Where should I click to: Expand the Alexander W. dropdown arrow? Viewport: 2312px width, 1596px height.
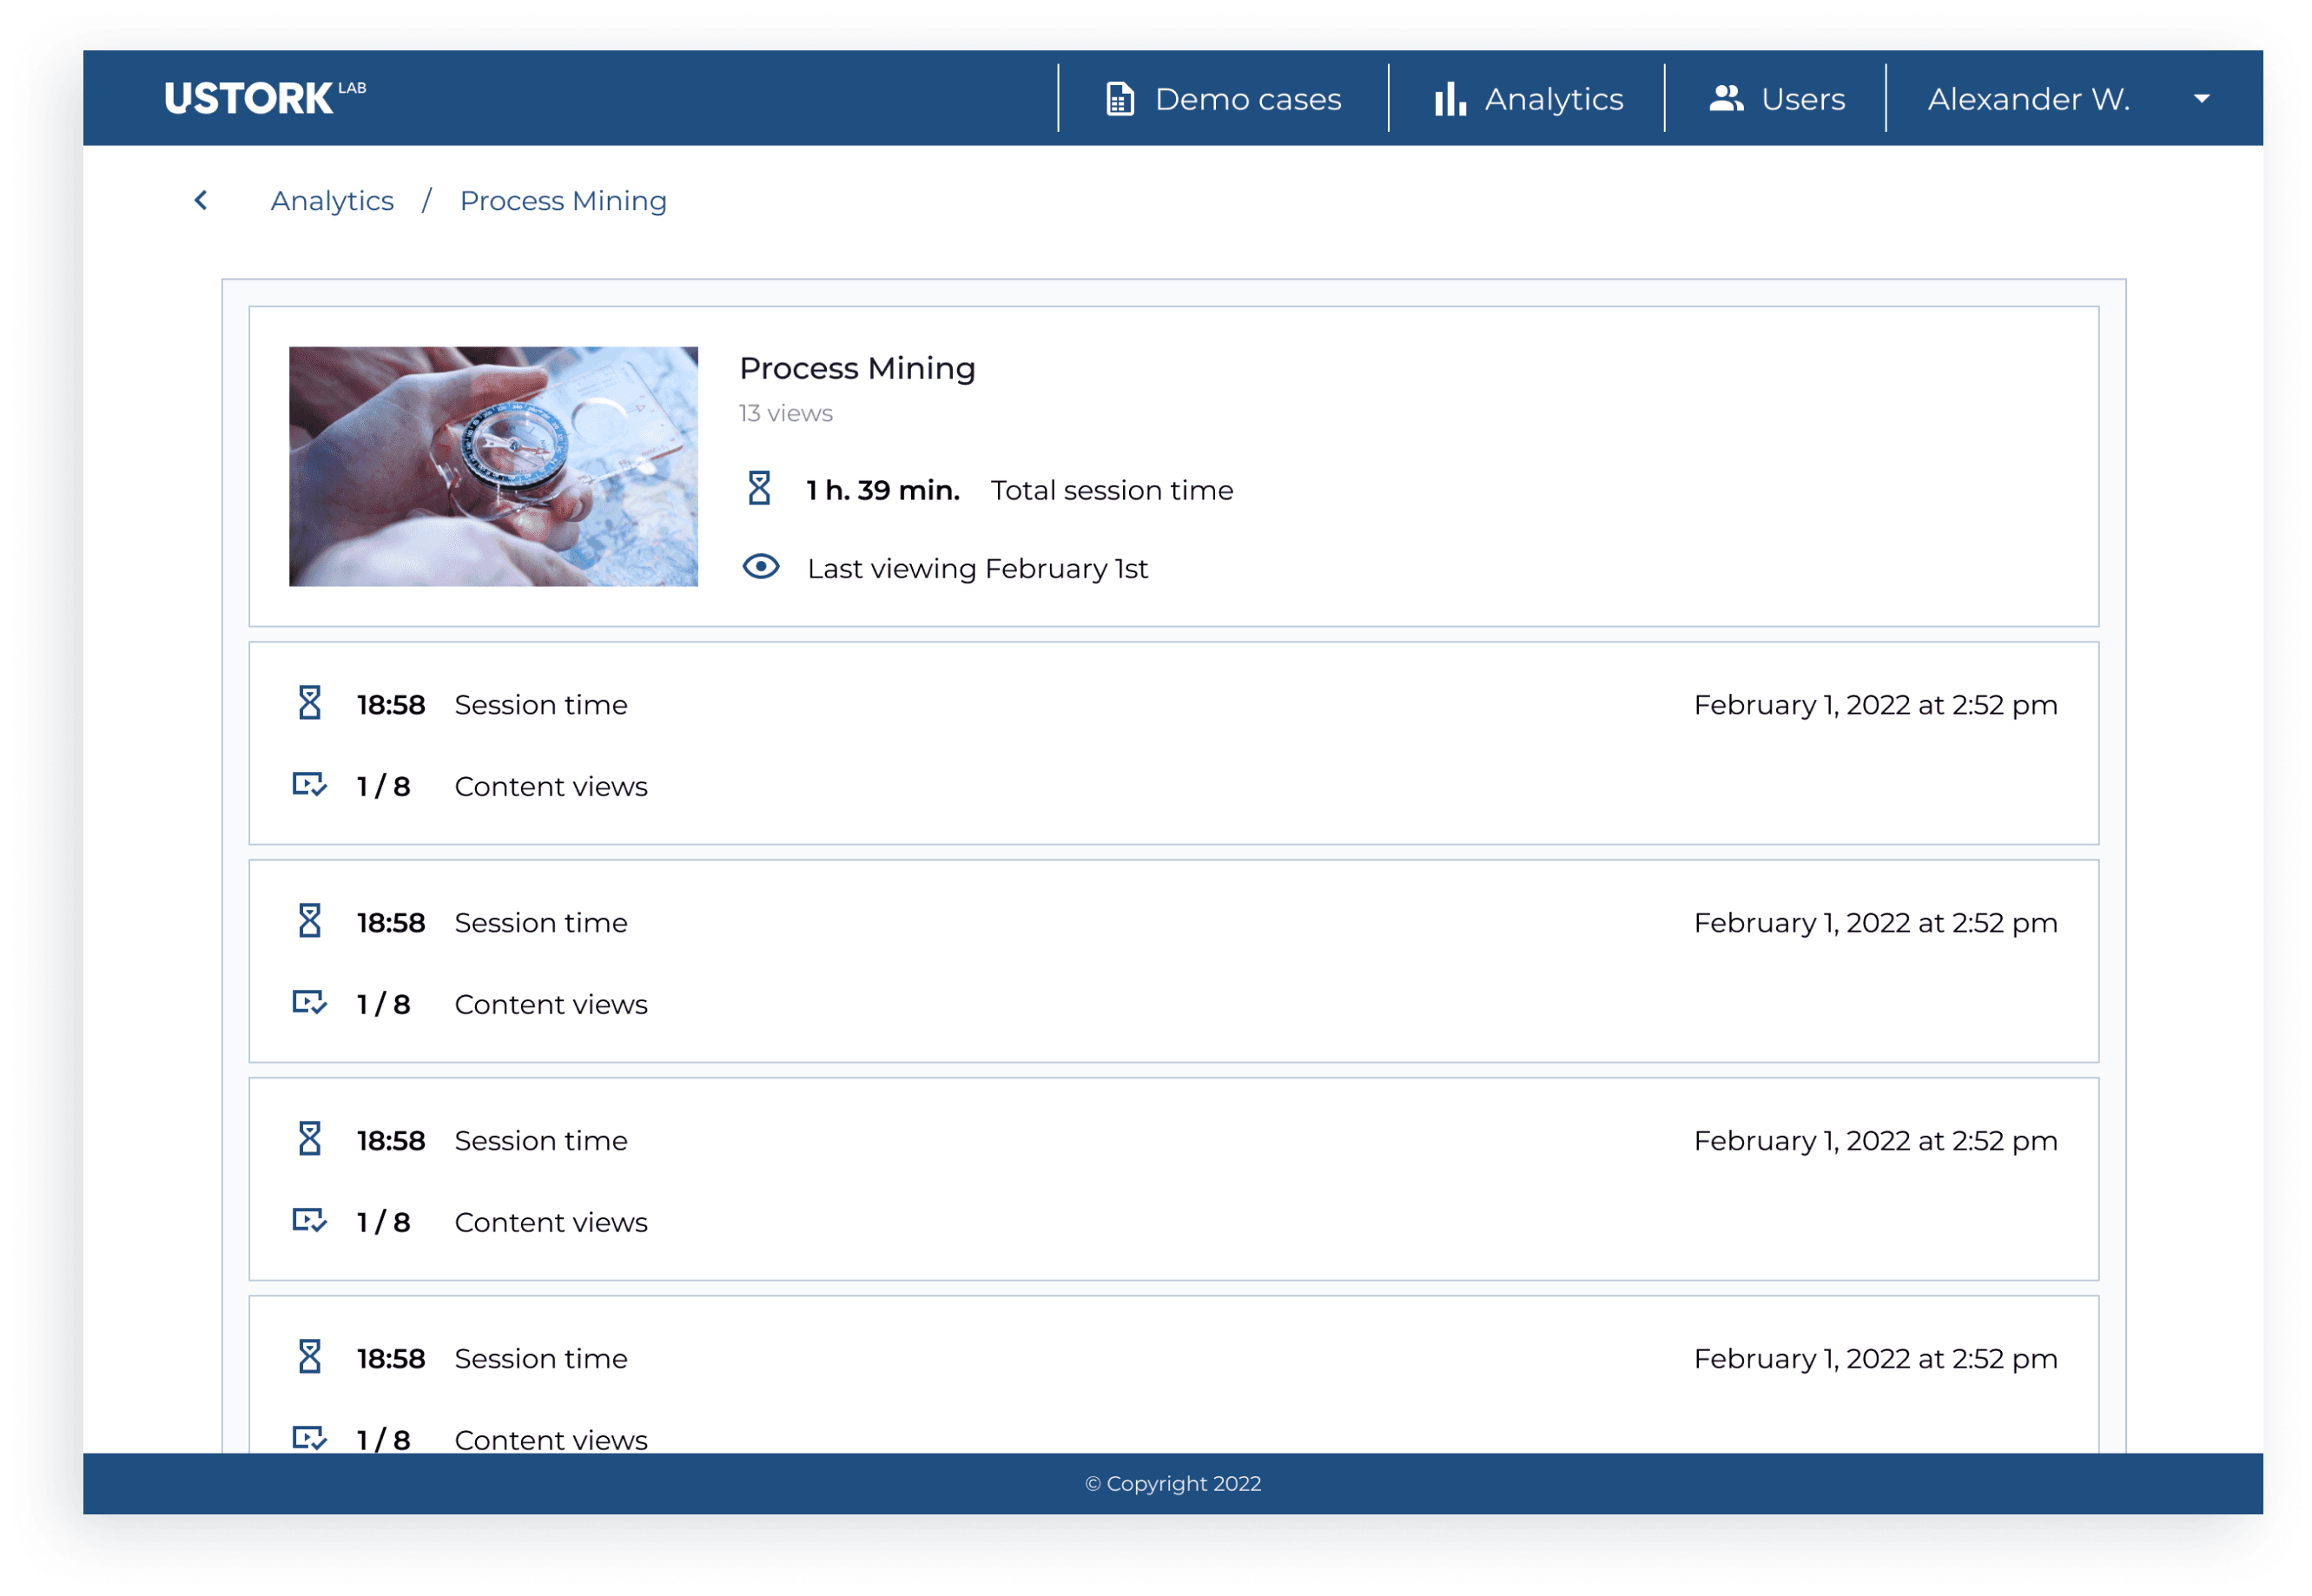pyautogui.click(x=2201, y=99)
